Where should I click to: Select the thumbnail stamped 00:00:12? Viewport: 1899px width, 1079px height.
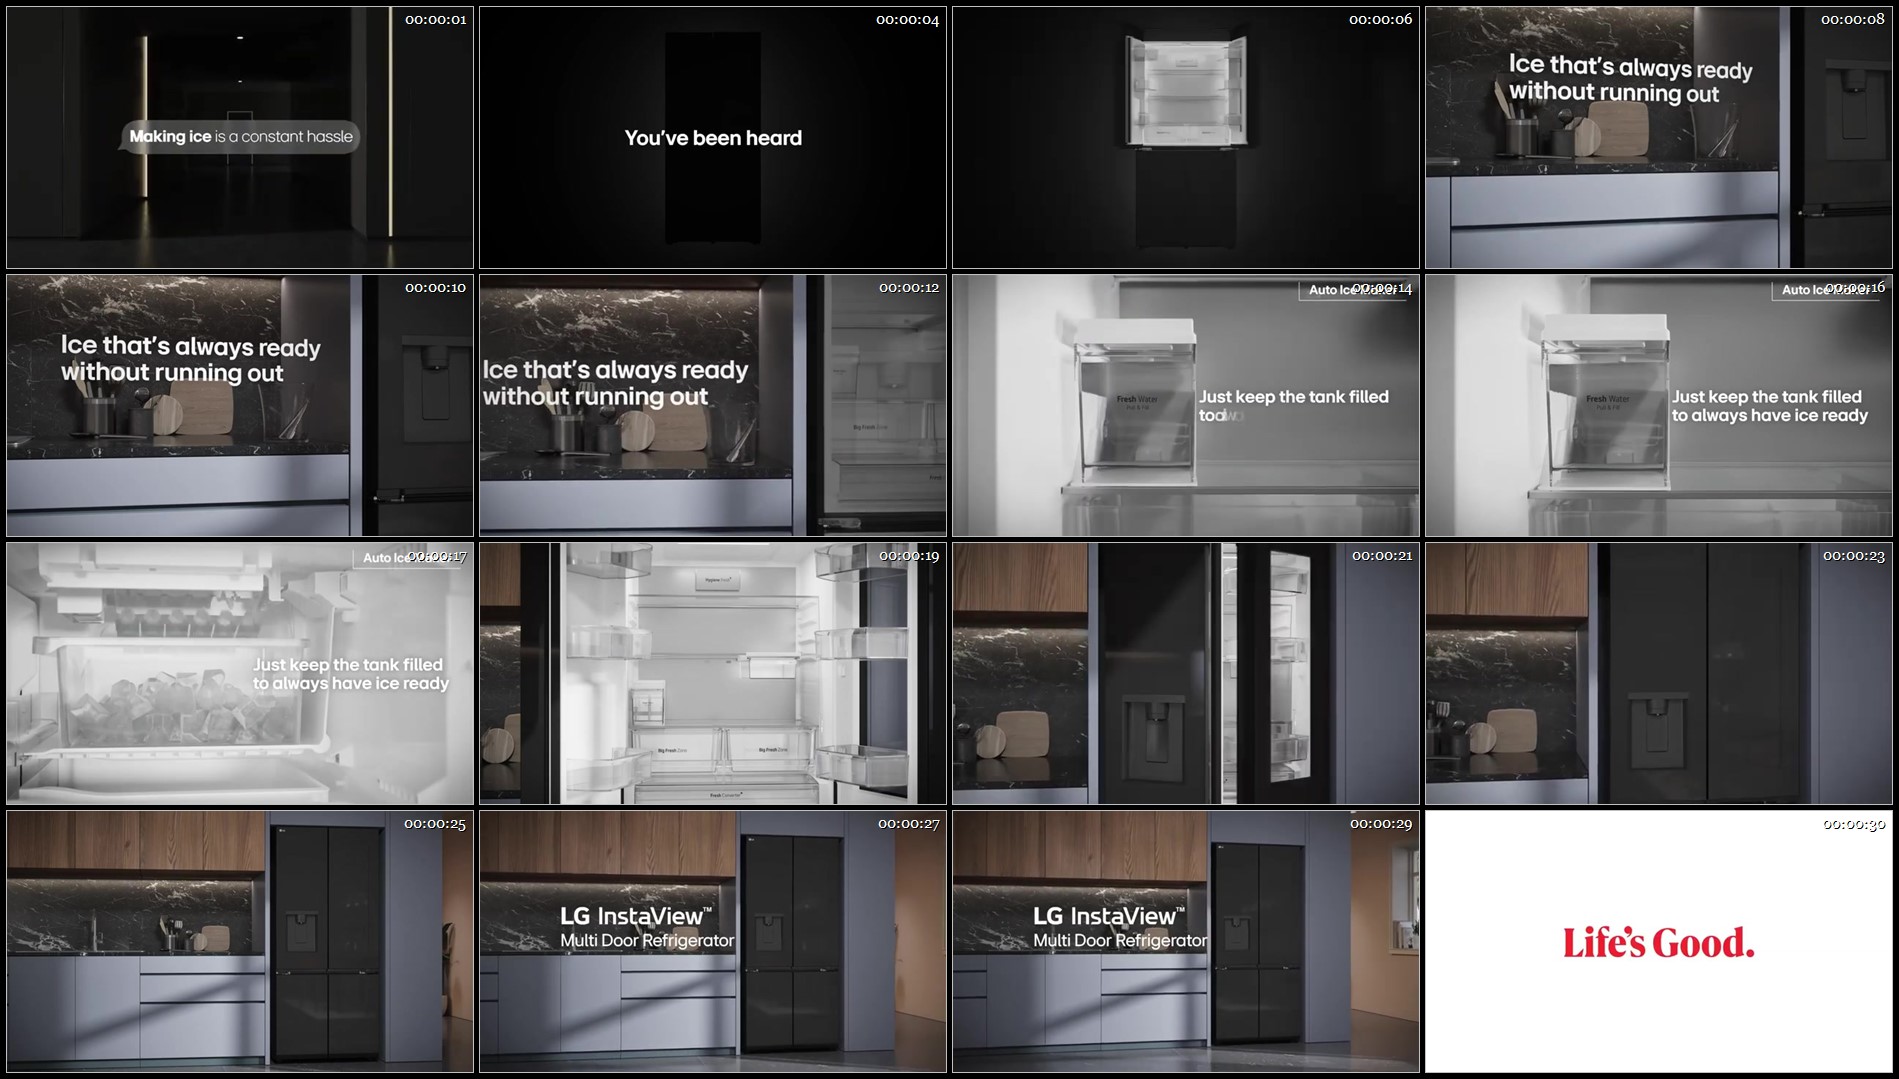[713, 406]
